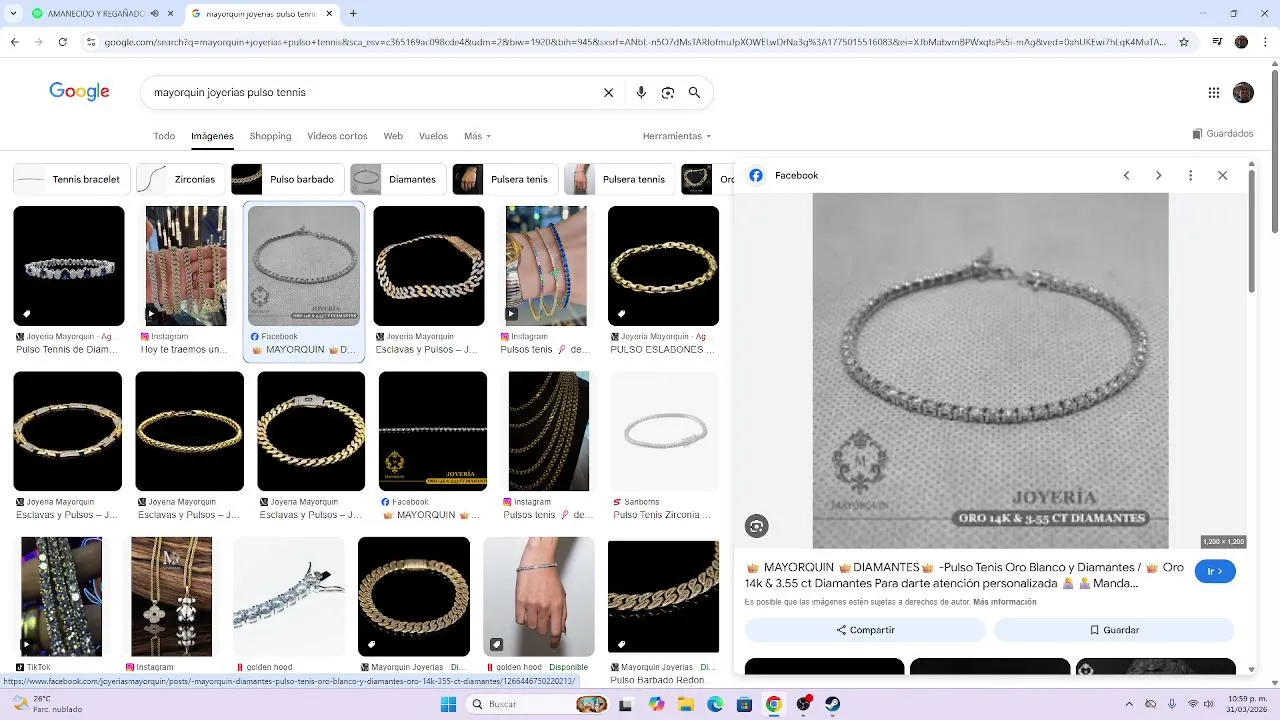Go back in Chrome

coord(14,42)
